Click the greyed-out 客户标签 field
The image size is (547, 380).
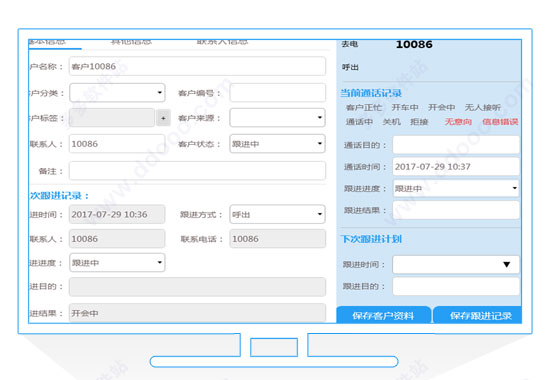pyautogui.click(x=112, y=118)
